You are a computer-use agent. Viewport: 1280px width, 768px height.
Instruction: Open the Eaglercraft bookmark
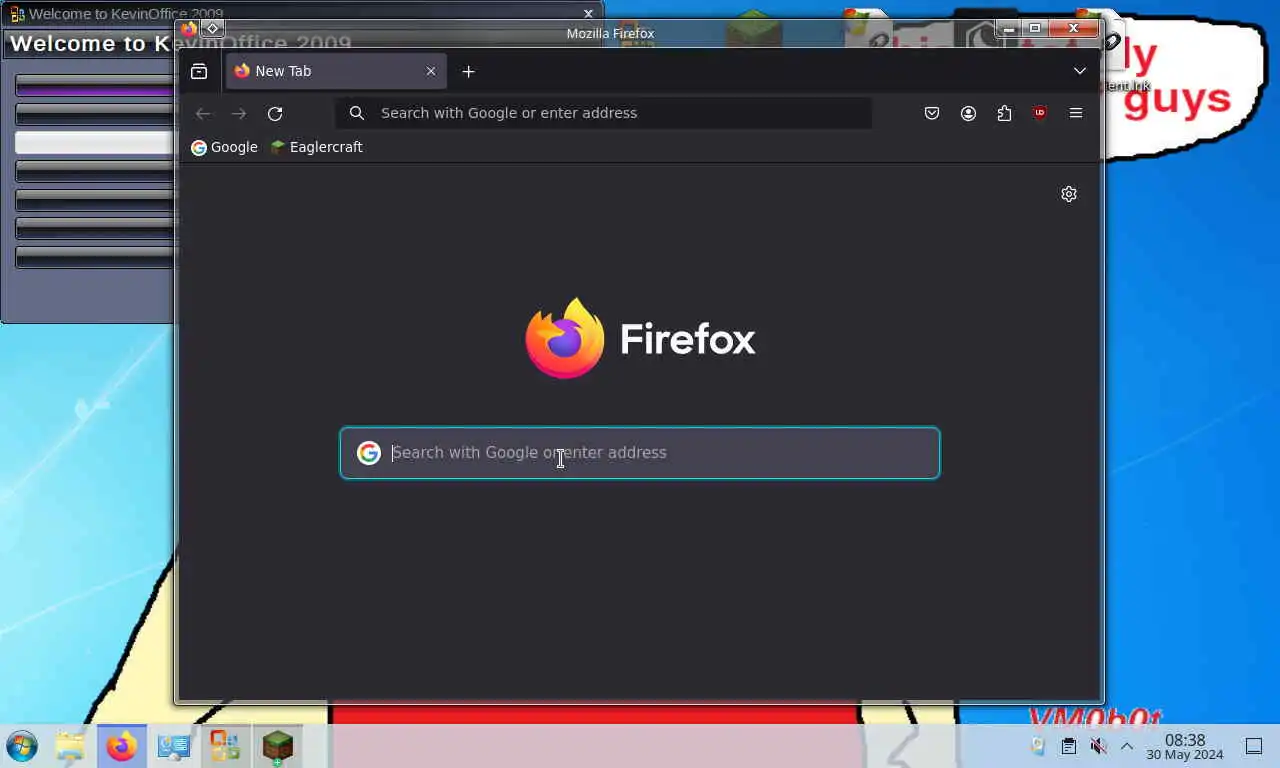tap(316, 147)
